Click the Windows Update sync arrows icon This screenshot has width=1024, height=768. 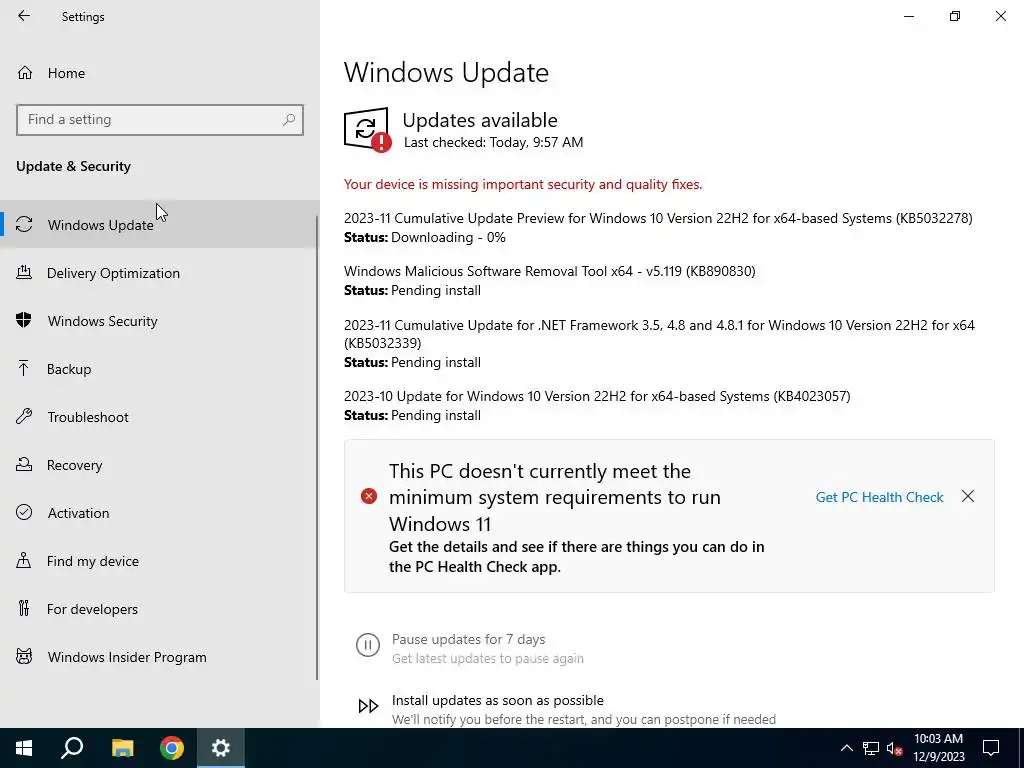24,225
